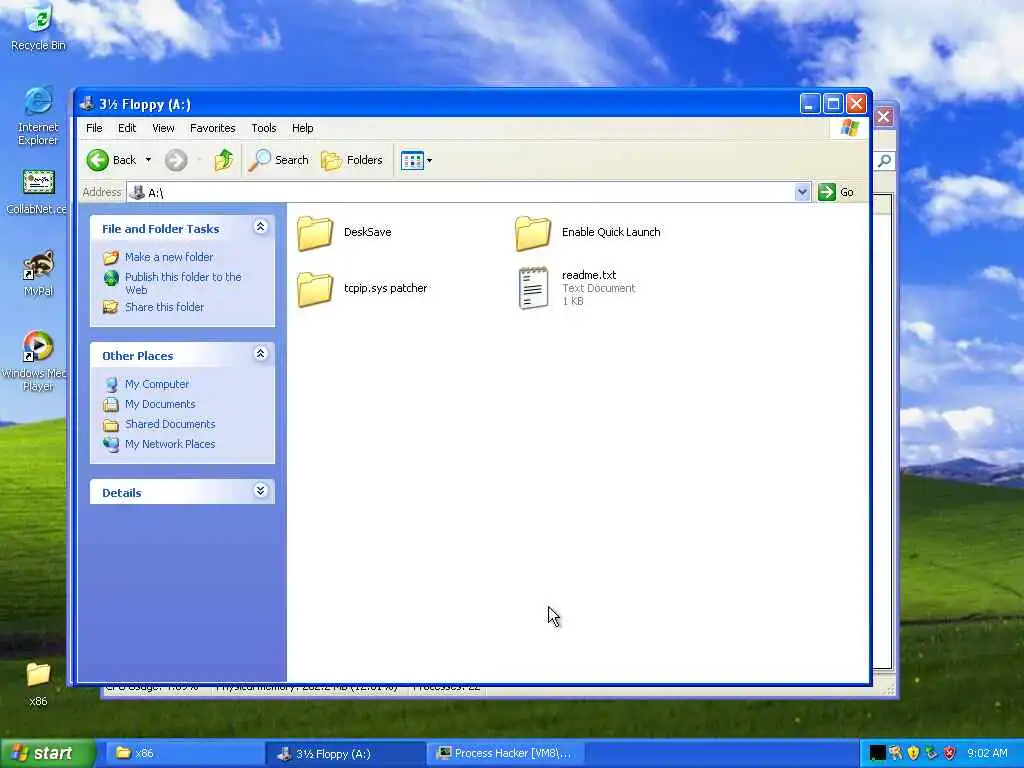Screen dimensions: 1024x768
Task: Expand the Details panel
Action: (260, 490)
